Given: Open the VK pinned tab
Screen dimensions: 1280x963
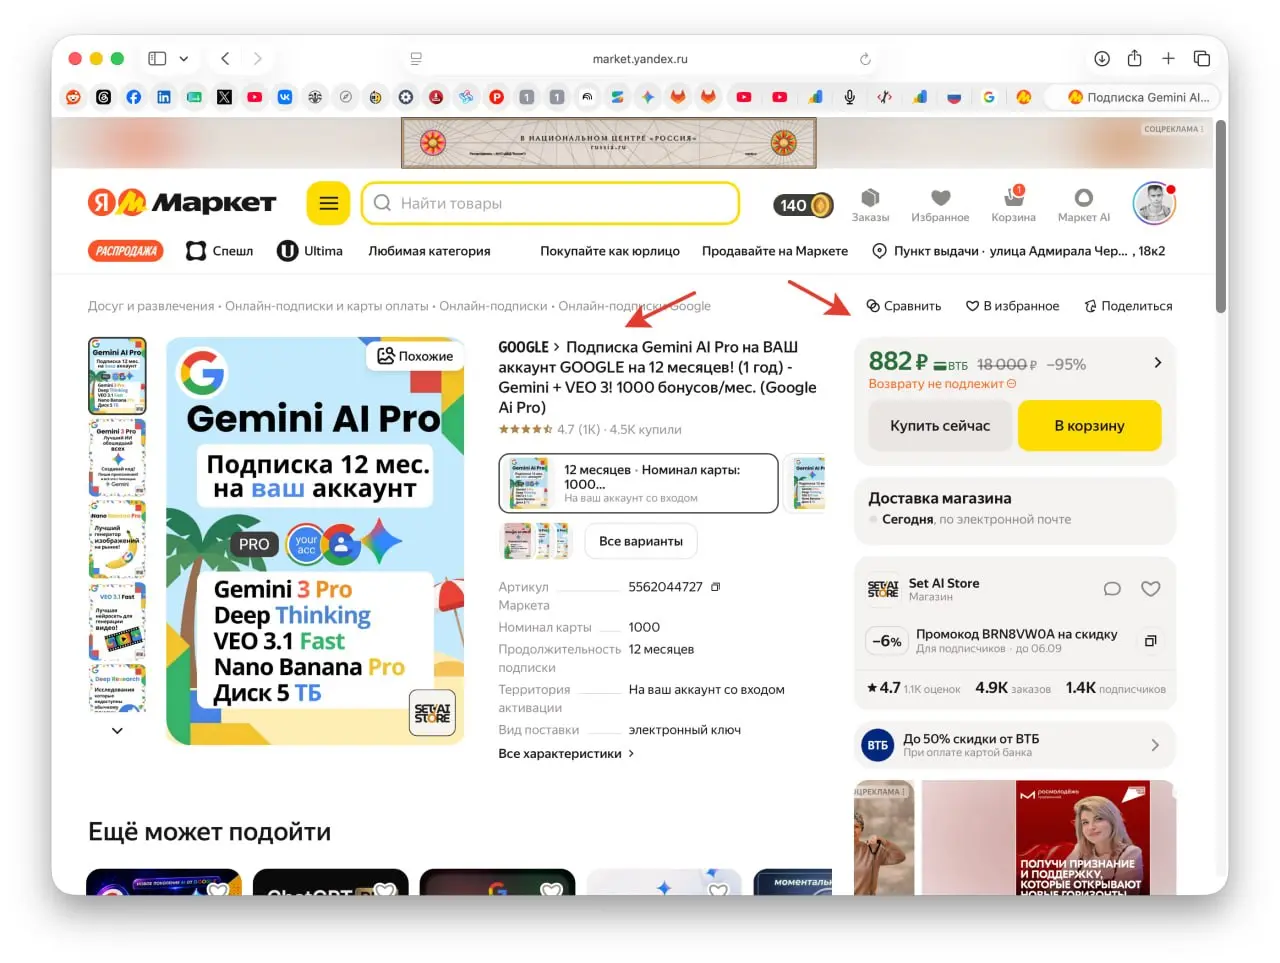Looking at the screenshot, I should click(x=285, y=97).
